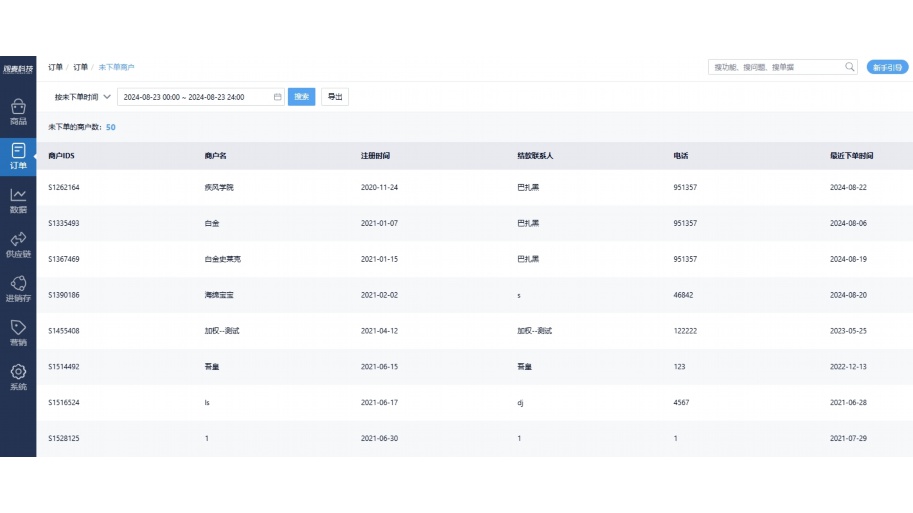Viewport: 913px width, 513px height.
Task: Click first 订单 breadcrumb item
Action: click(55, 67)
